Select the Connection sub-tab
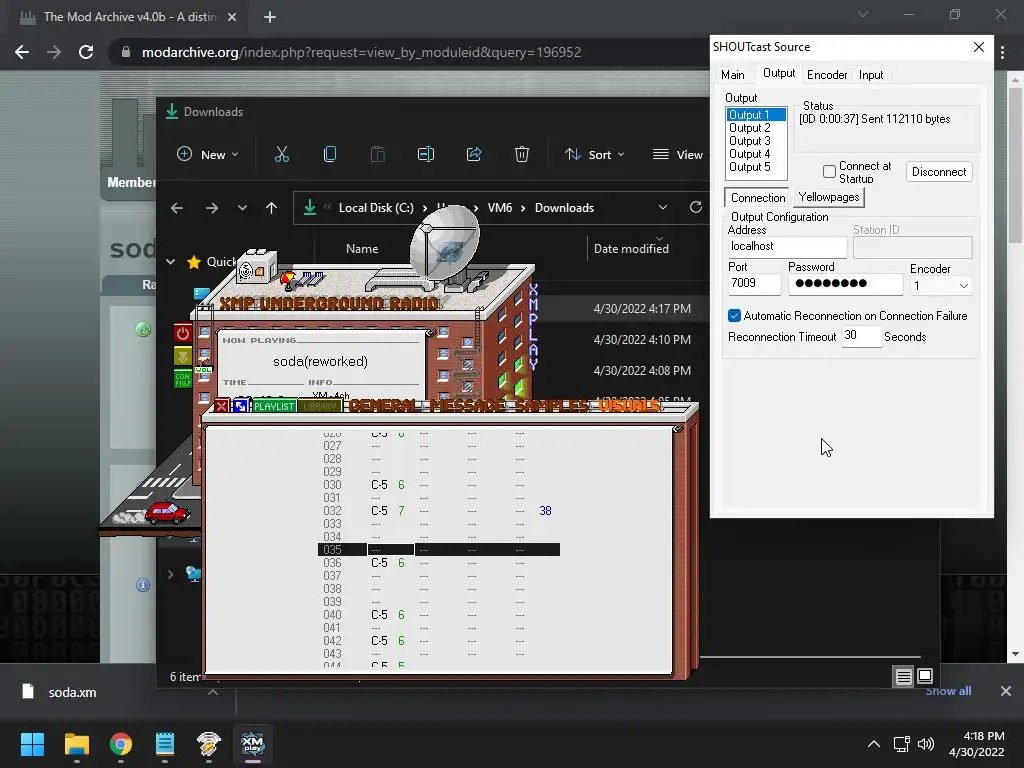This screenshot has height=768, width=1024. (758, 197)
